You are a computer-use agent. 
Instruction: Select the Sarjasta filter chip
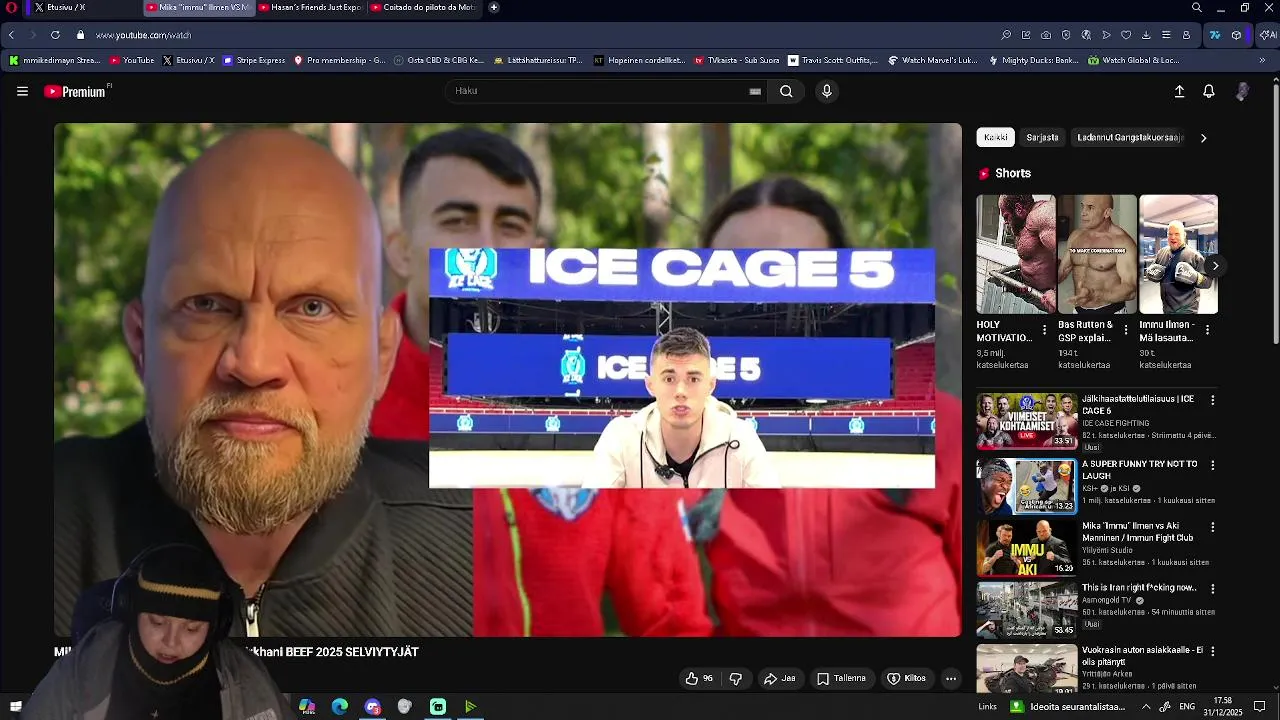click(1042, 137)
